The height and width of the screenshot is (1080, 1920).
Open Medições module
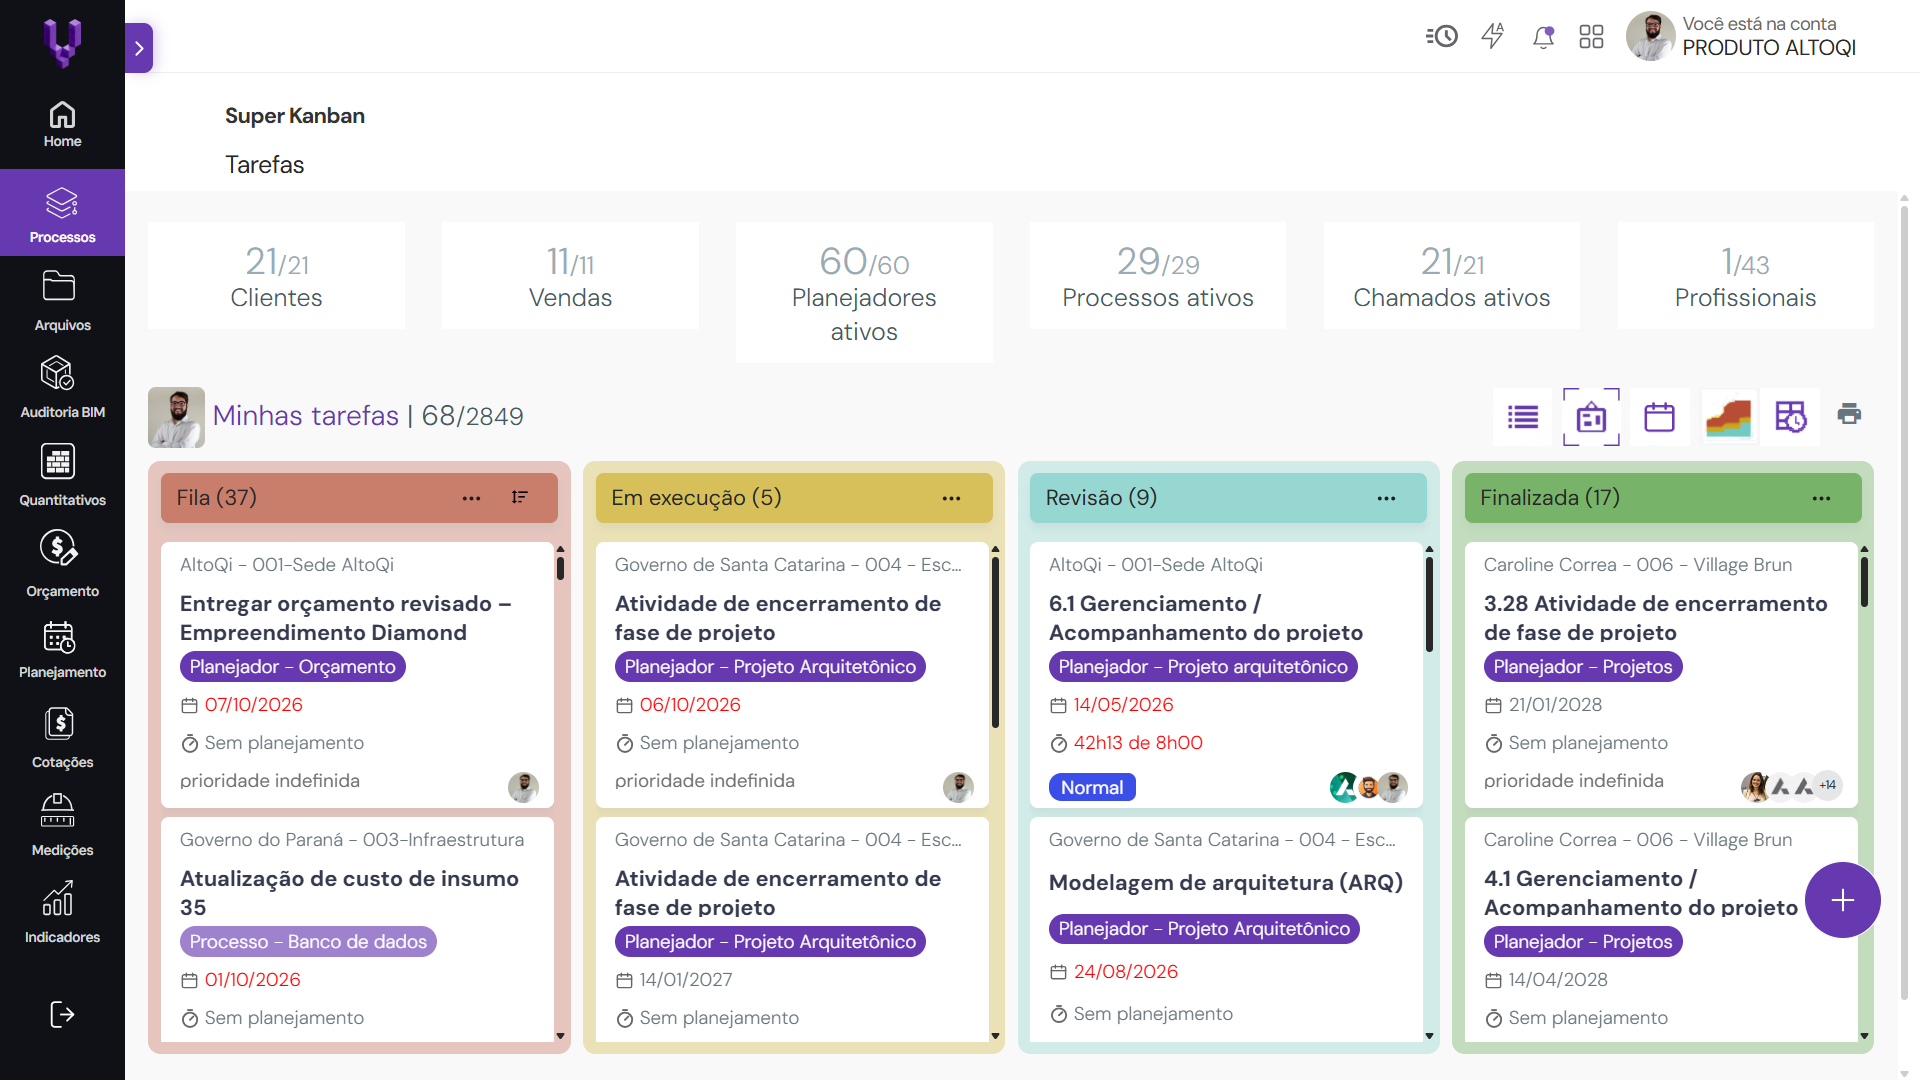62,825
